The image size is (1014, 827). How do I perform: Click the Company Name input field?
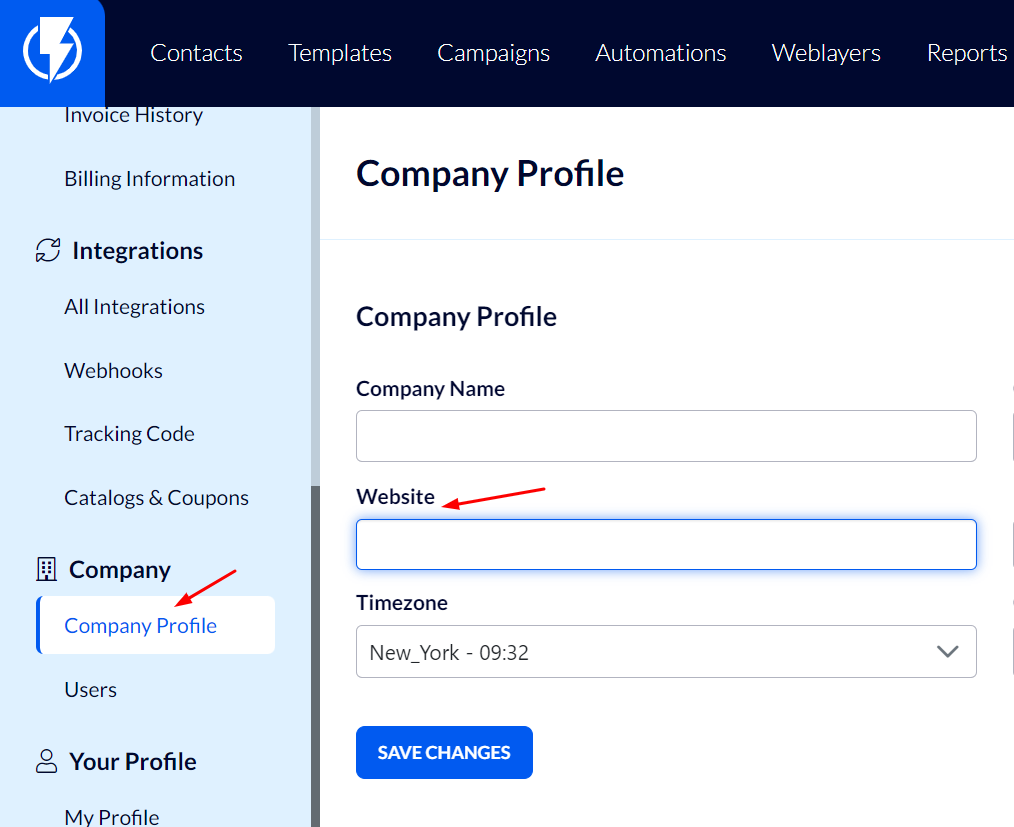pos(666,436)
